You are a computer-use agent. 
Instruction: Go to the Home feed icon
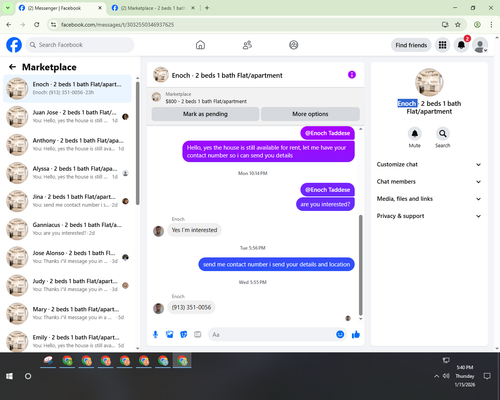pos(200,45)
